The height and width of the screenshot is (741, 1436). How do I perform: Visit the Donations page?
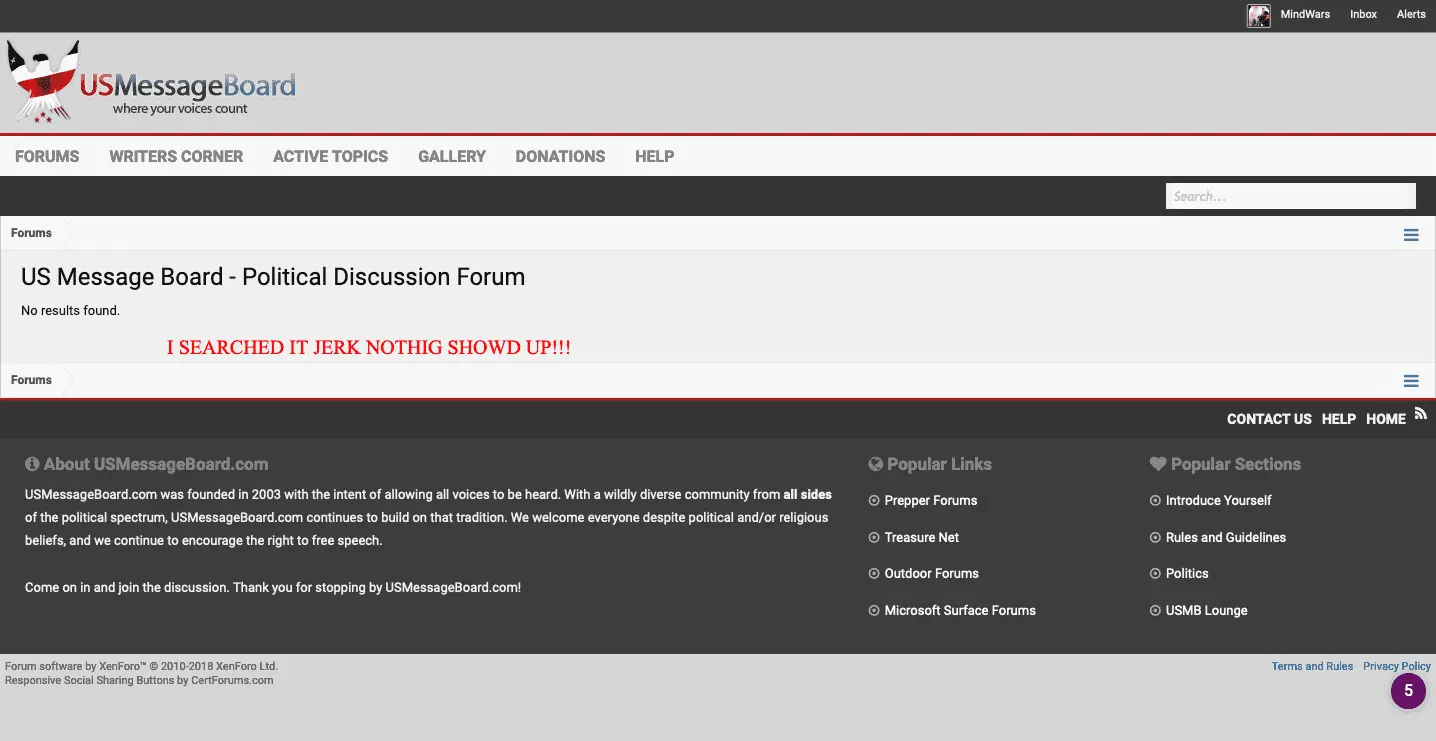[x=560, y=156]
